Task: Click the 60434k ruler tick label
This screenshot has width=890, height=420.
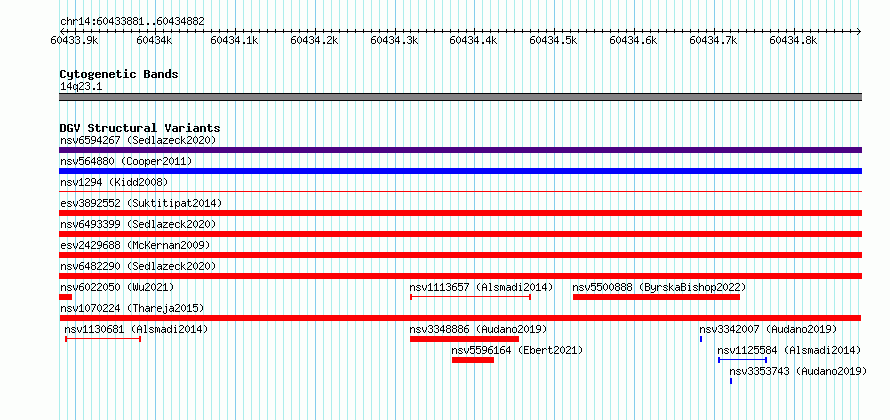Action: click(x=155, y=40)
